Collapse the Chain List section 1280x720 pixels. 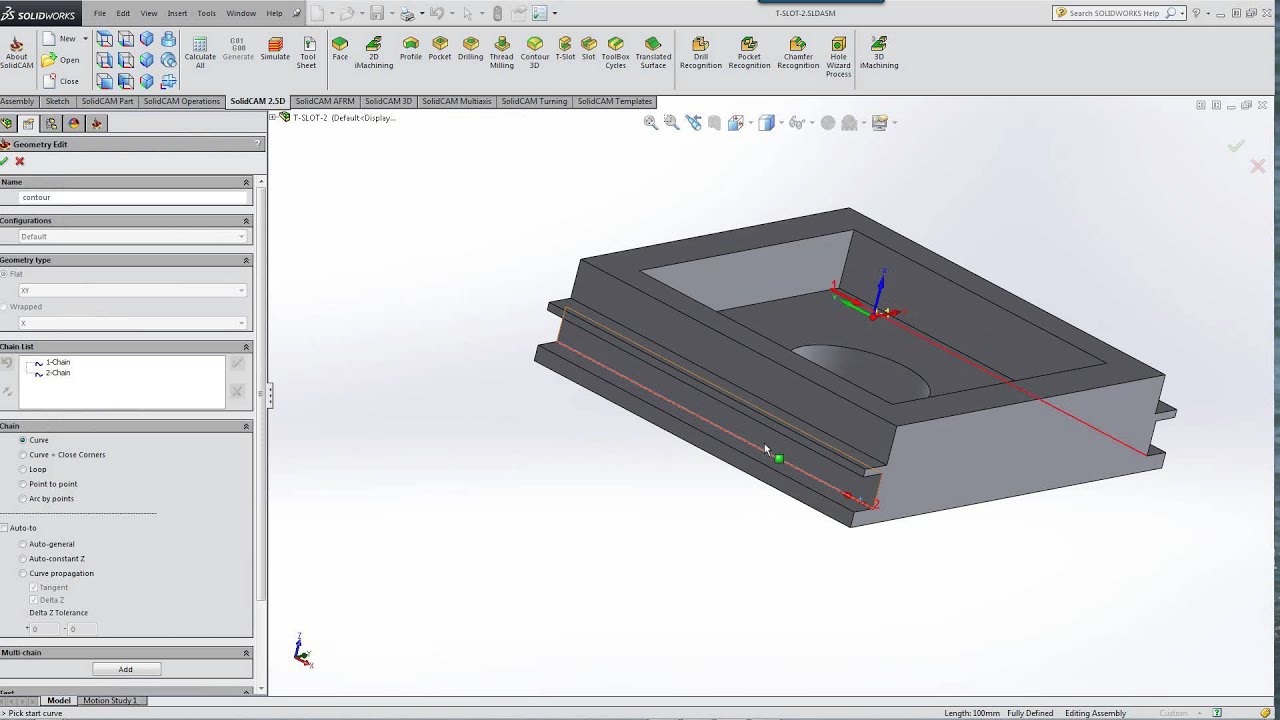pos(246,347)
